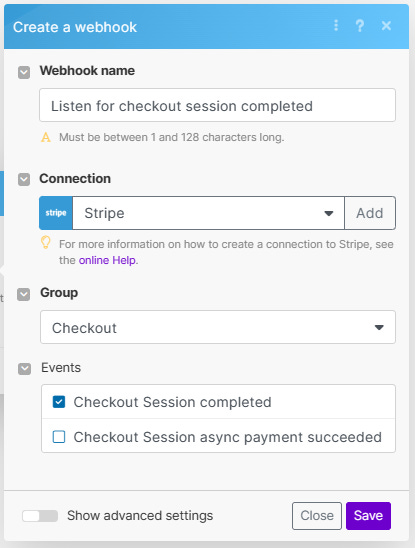Open the Stripe connection dropdown
415x548 pixels.
[x=208, y=213]
